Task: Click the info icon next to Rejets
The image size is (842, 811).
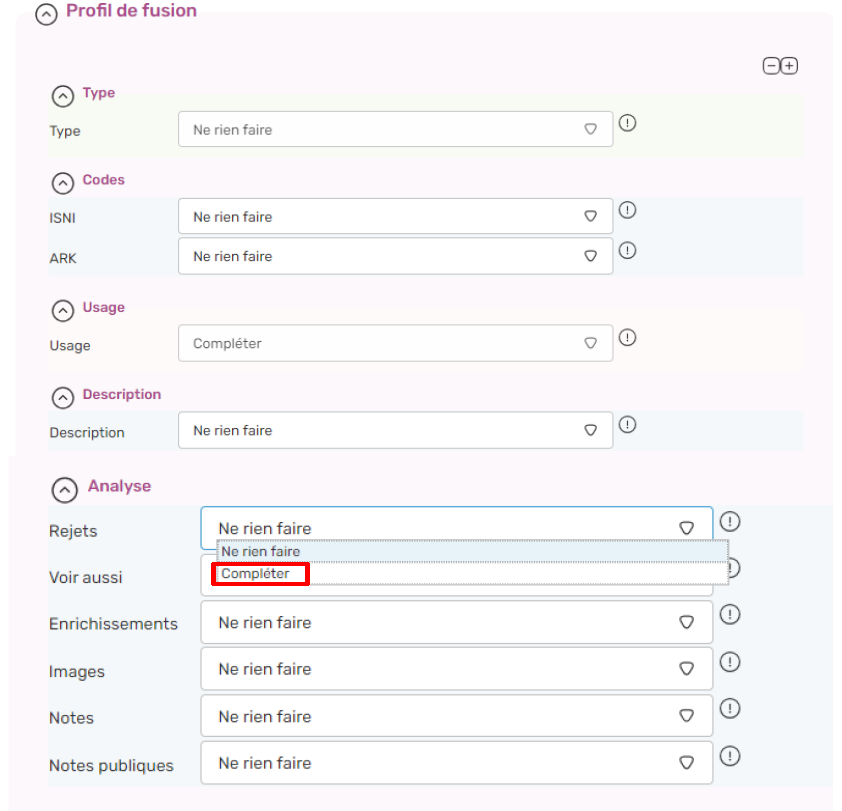Action: [x=730, y=521]
